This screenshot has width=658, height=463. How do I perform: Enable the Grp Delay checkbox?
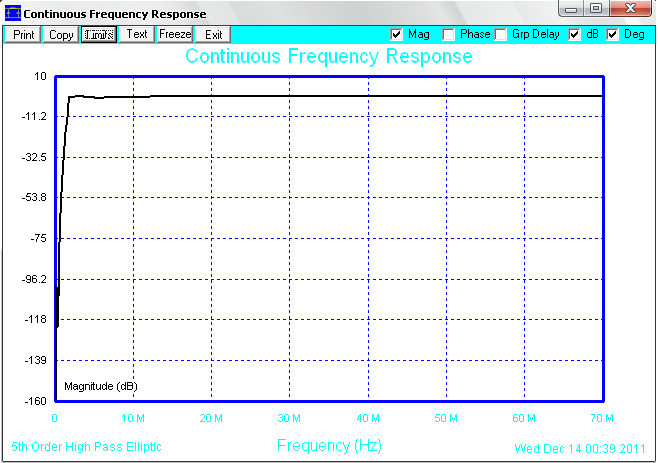pyautogui.click(x=500, y=34)
